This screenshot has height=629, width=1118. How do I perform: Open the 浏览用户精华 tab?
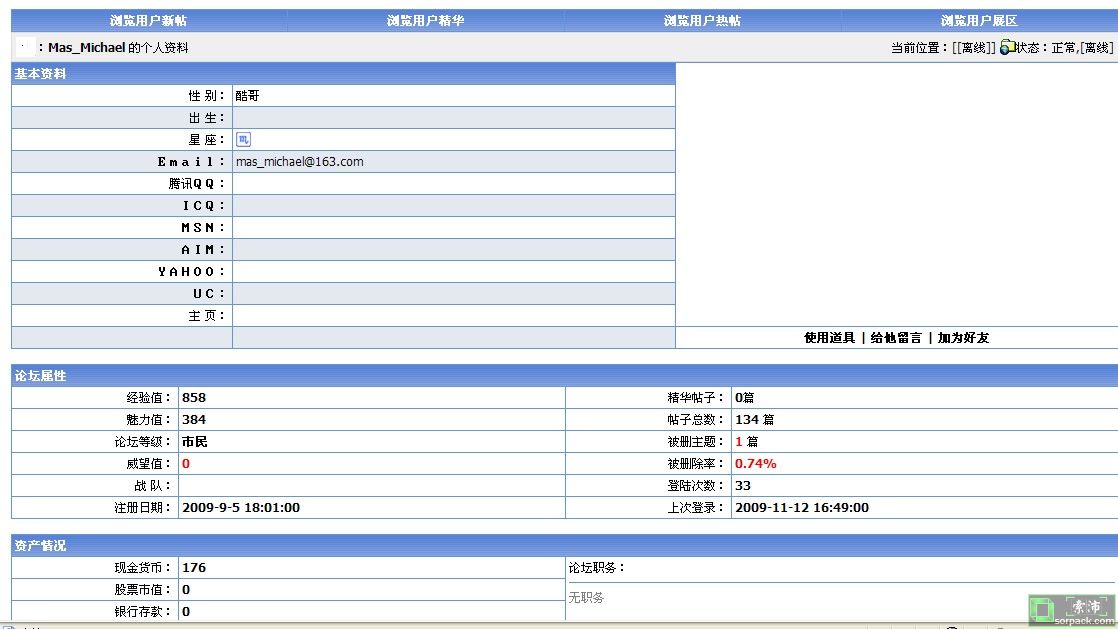(425, 21)
